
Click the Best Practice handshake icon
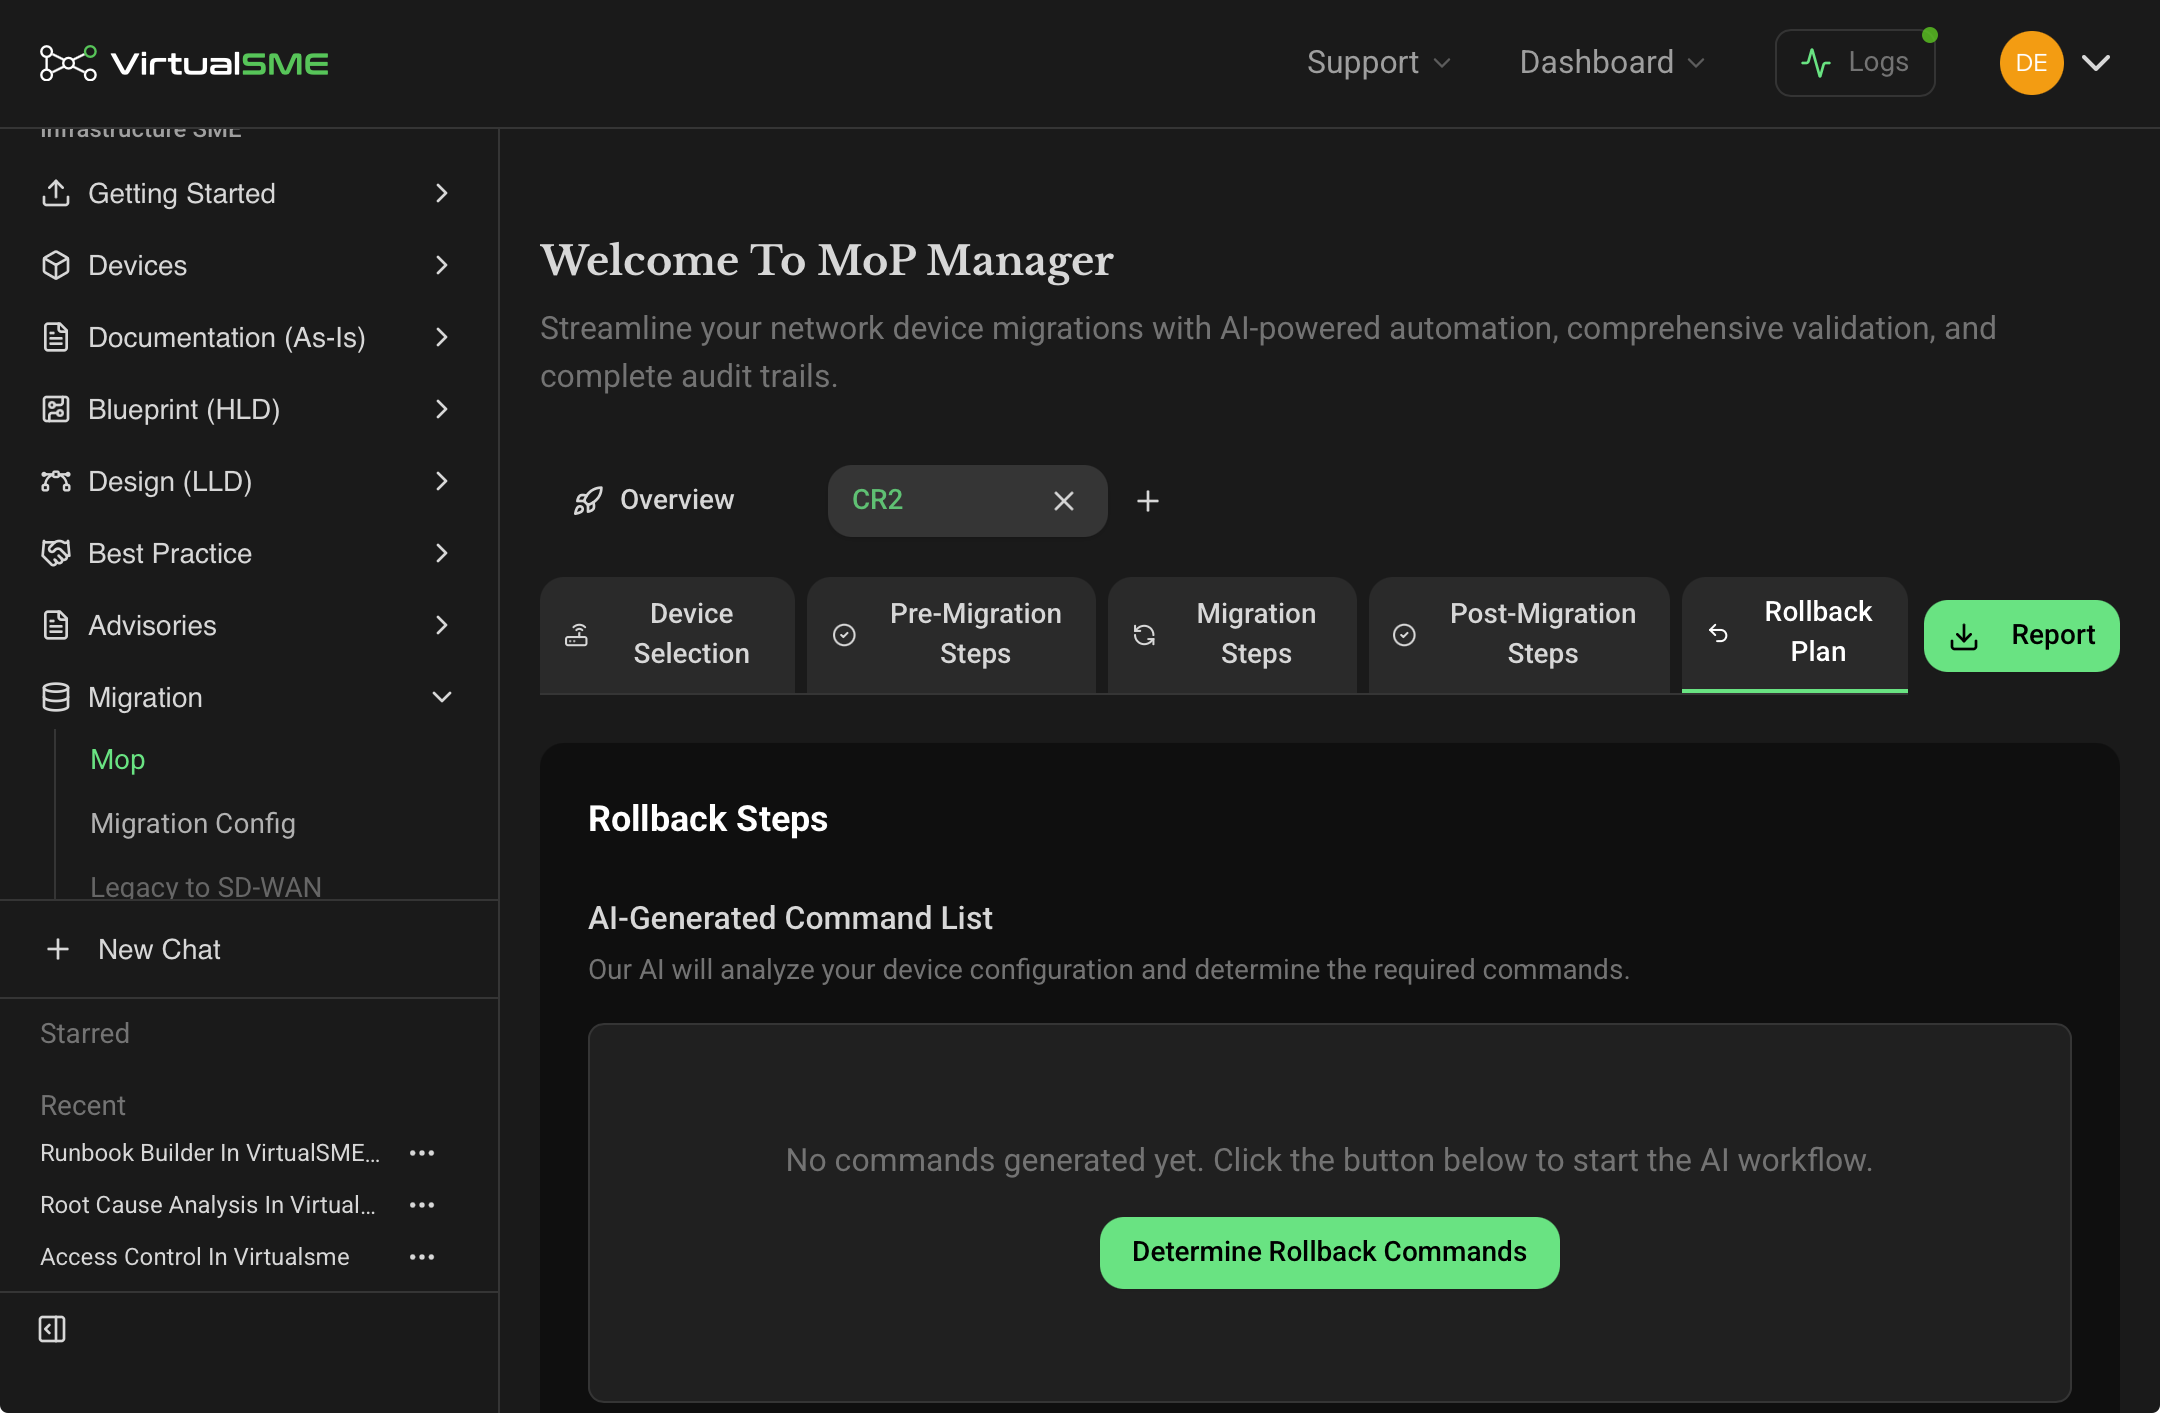(56, 553)
